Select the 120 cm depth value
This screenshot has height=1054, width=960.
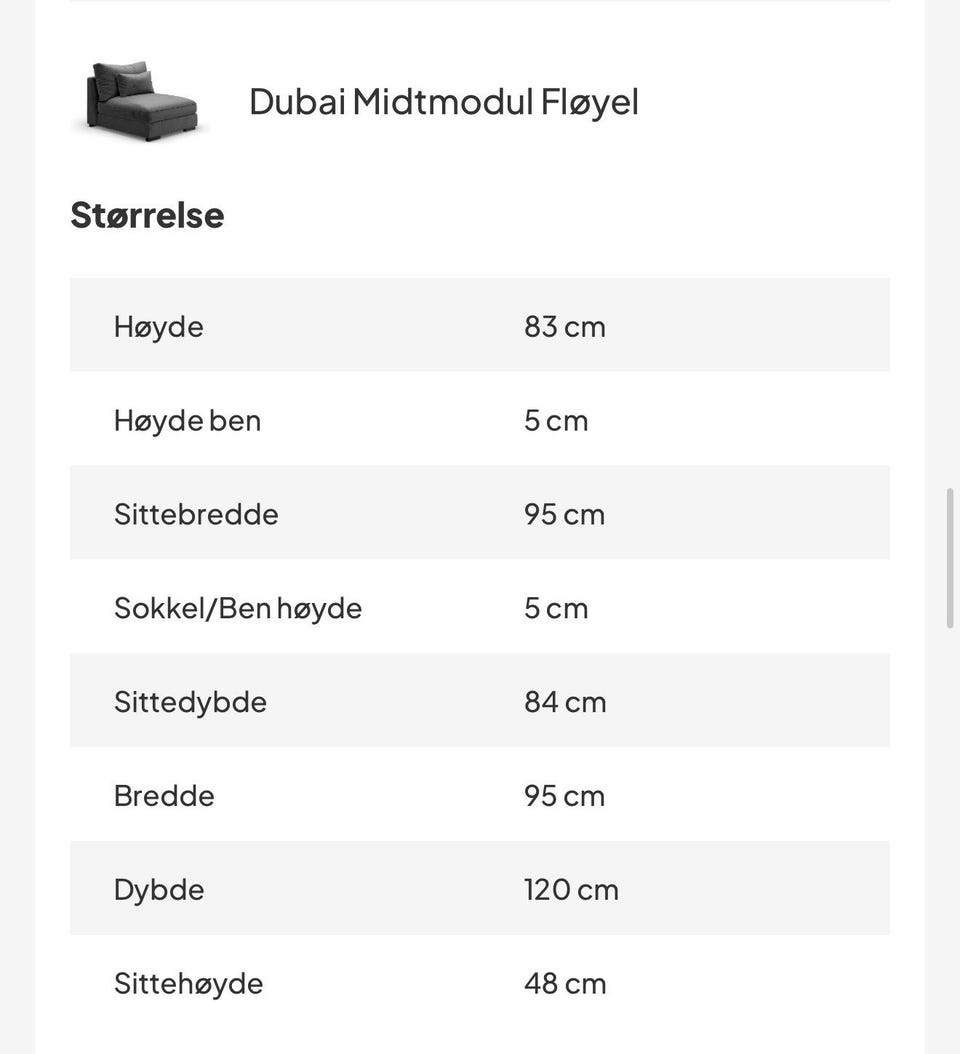[571, 889]
